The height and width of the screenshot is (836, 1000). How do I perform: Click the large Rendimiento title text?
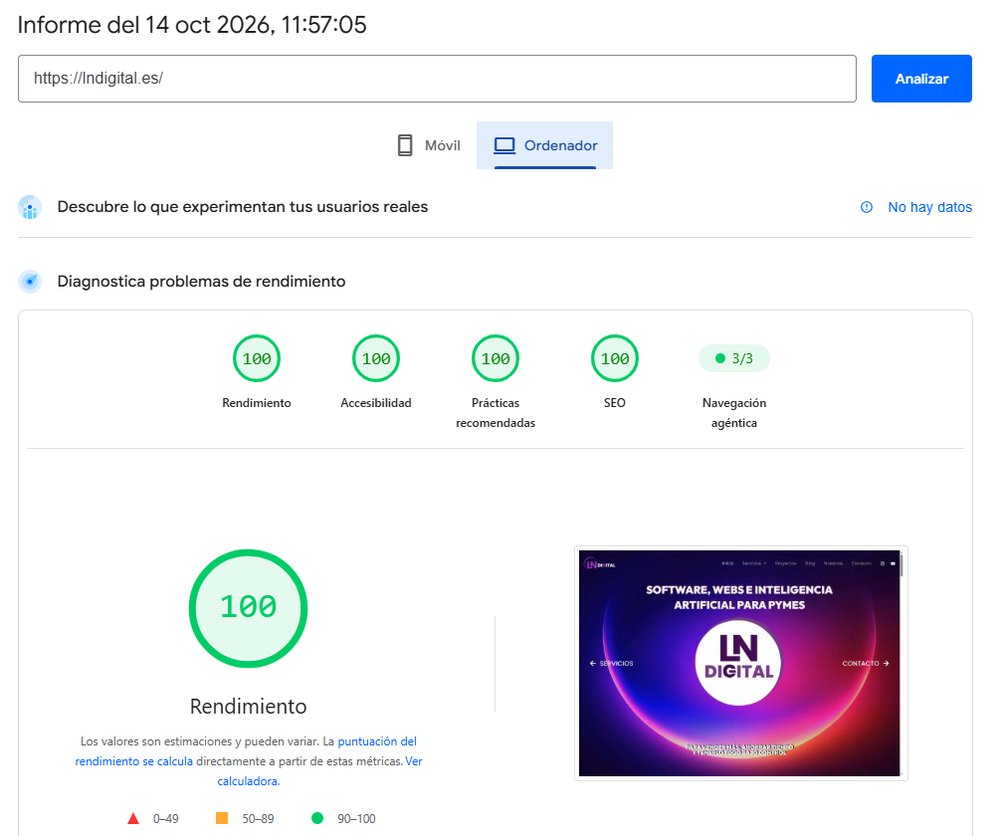tap(248, 706)
